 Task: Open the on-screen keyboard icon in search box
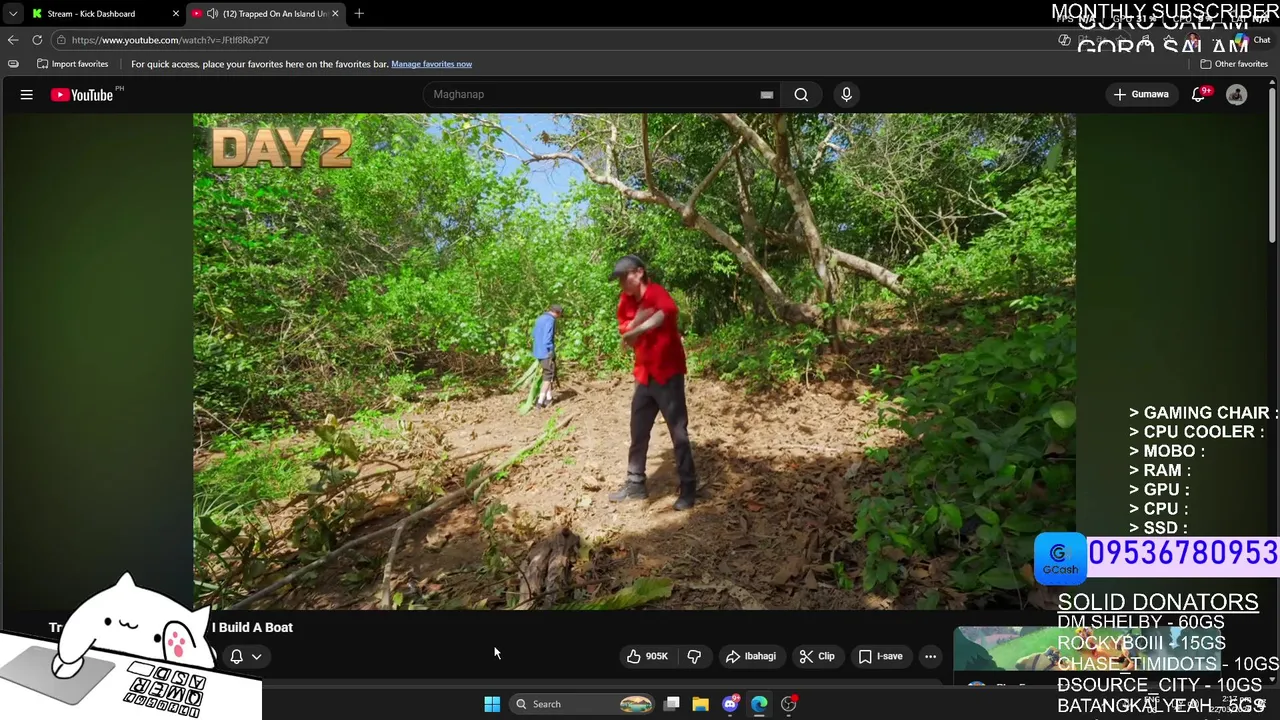(x=767, y=95)
